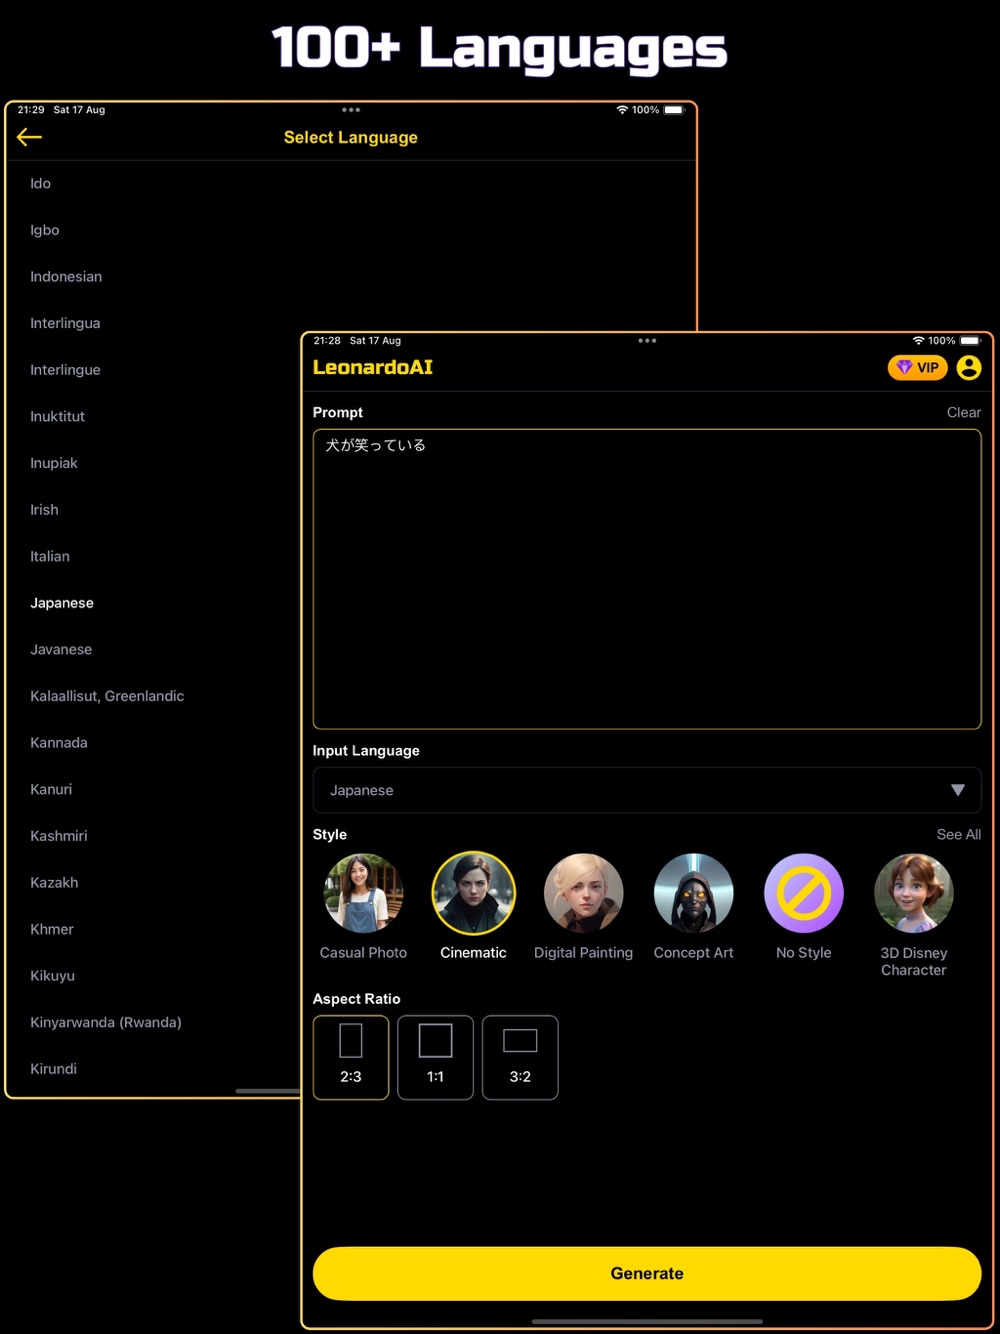Pick the Concept Art style

point(694,893)
